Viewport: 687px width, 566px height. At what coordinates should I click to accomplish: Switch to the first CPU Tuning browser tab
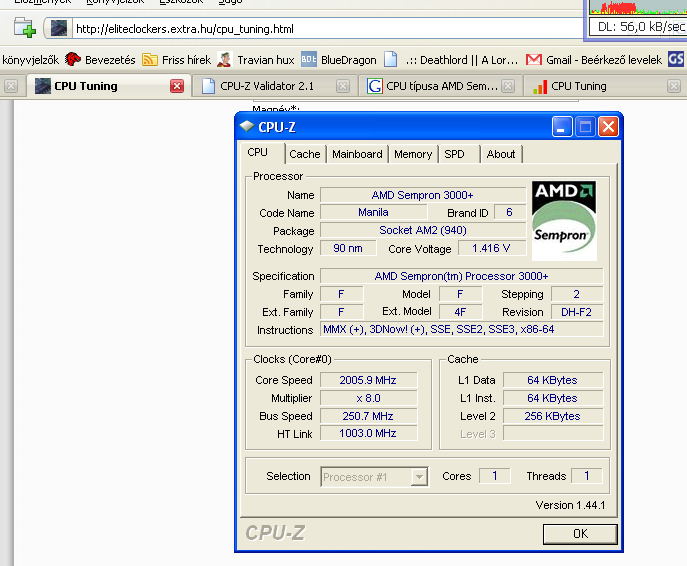click(x=109, y=86)
